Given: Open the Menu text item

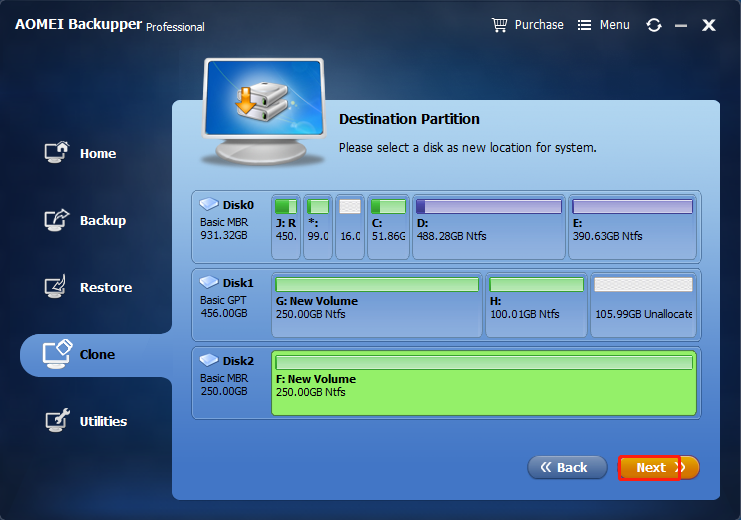Looking at the screenshot, I should pos(614,25).
